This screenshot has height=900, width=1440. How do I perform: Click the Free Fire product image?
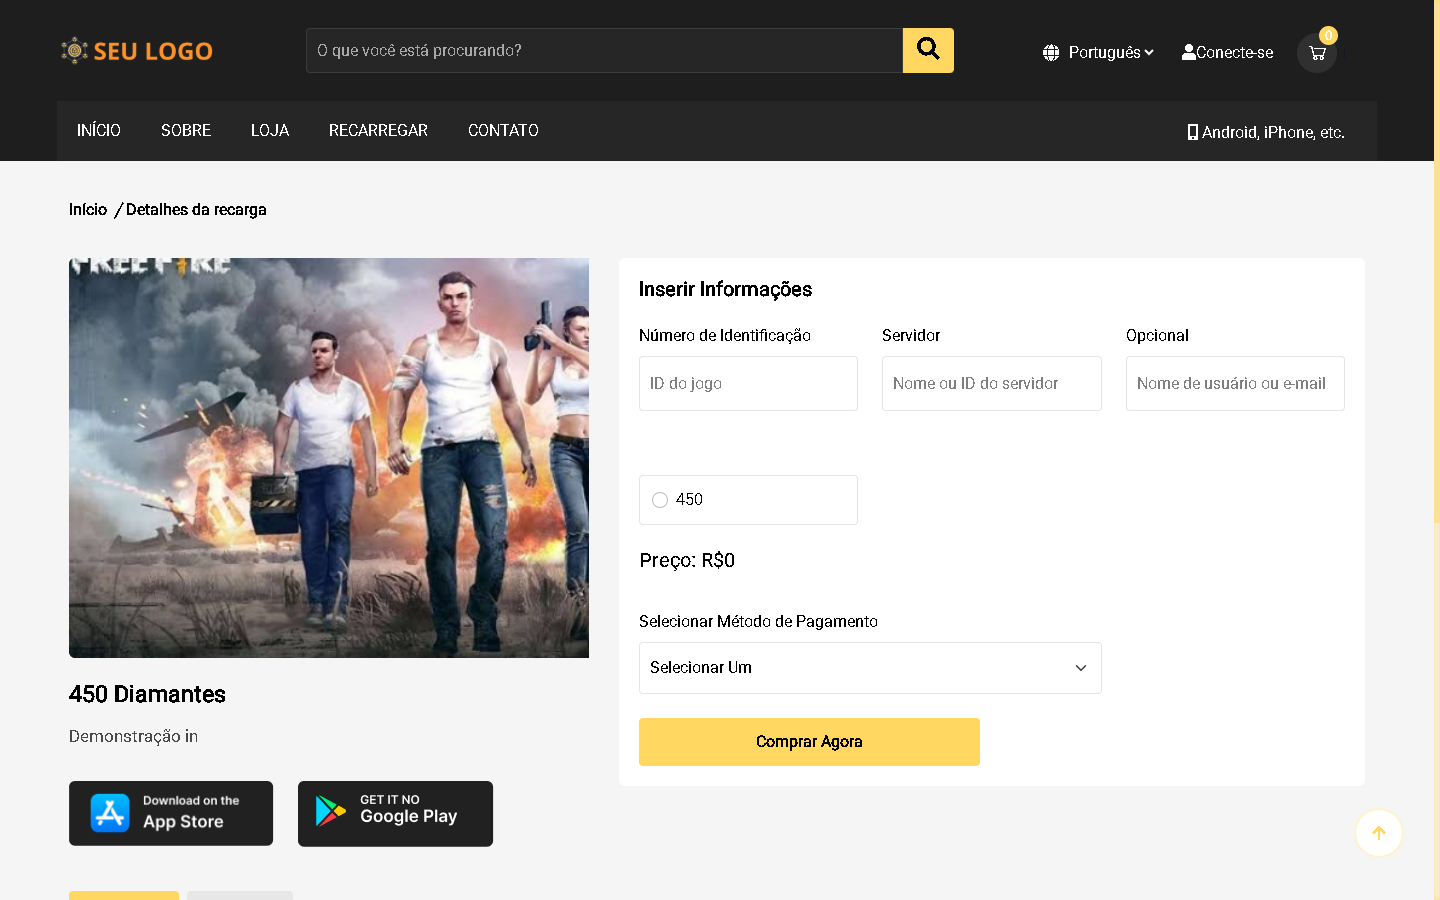click(329, 458)
